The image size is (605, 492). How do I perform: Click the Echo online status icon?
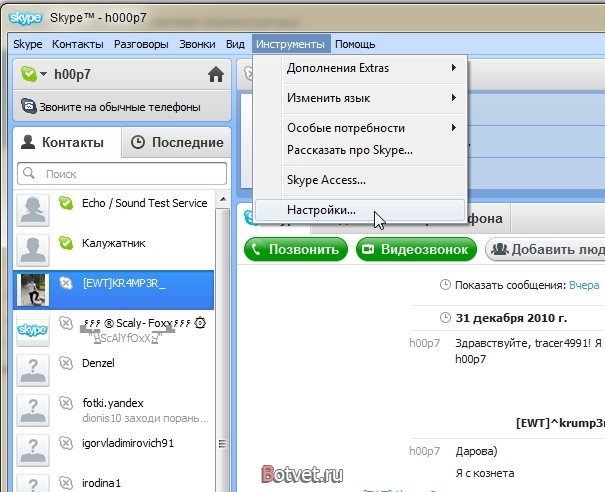[66, 203]
